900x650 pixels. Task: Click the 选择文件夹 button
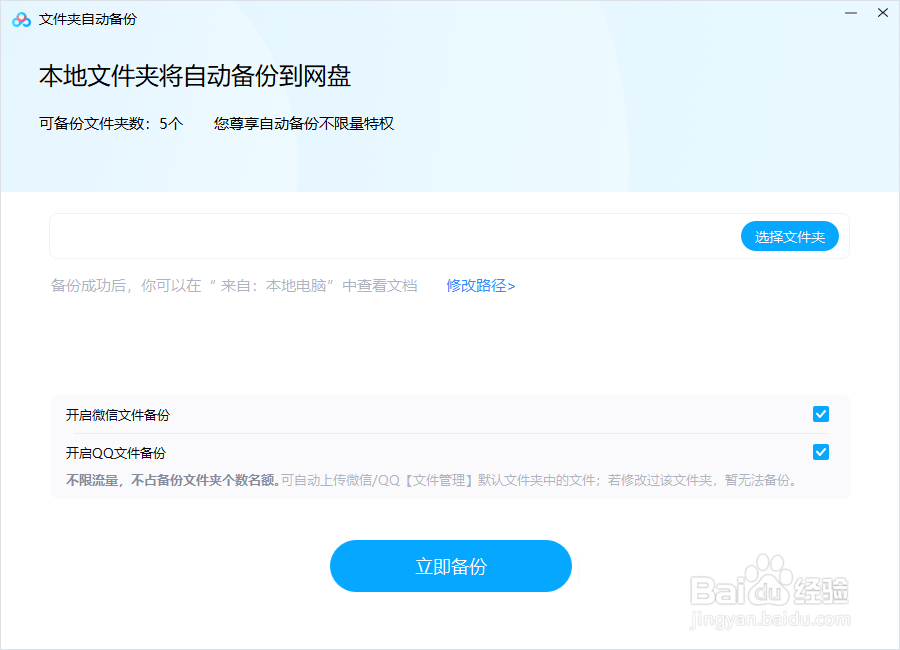(789, 237)
